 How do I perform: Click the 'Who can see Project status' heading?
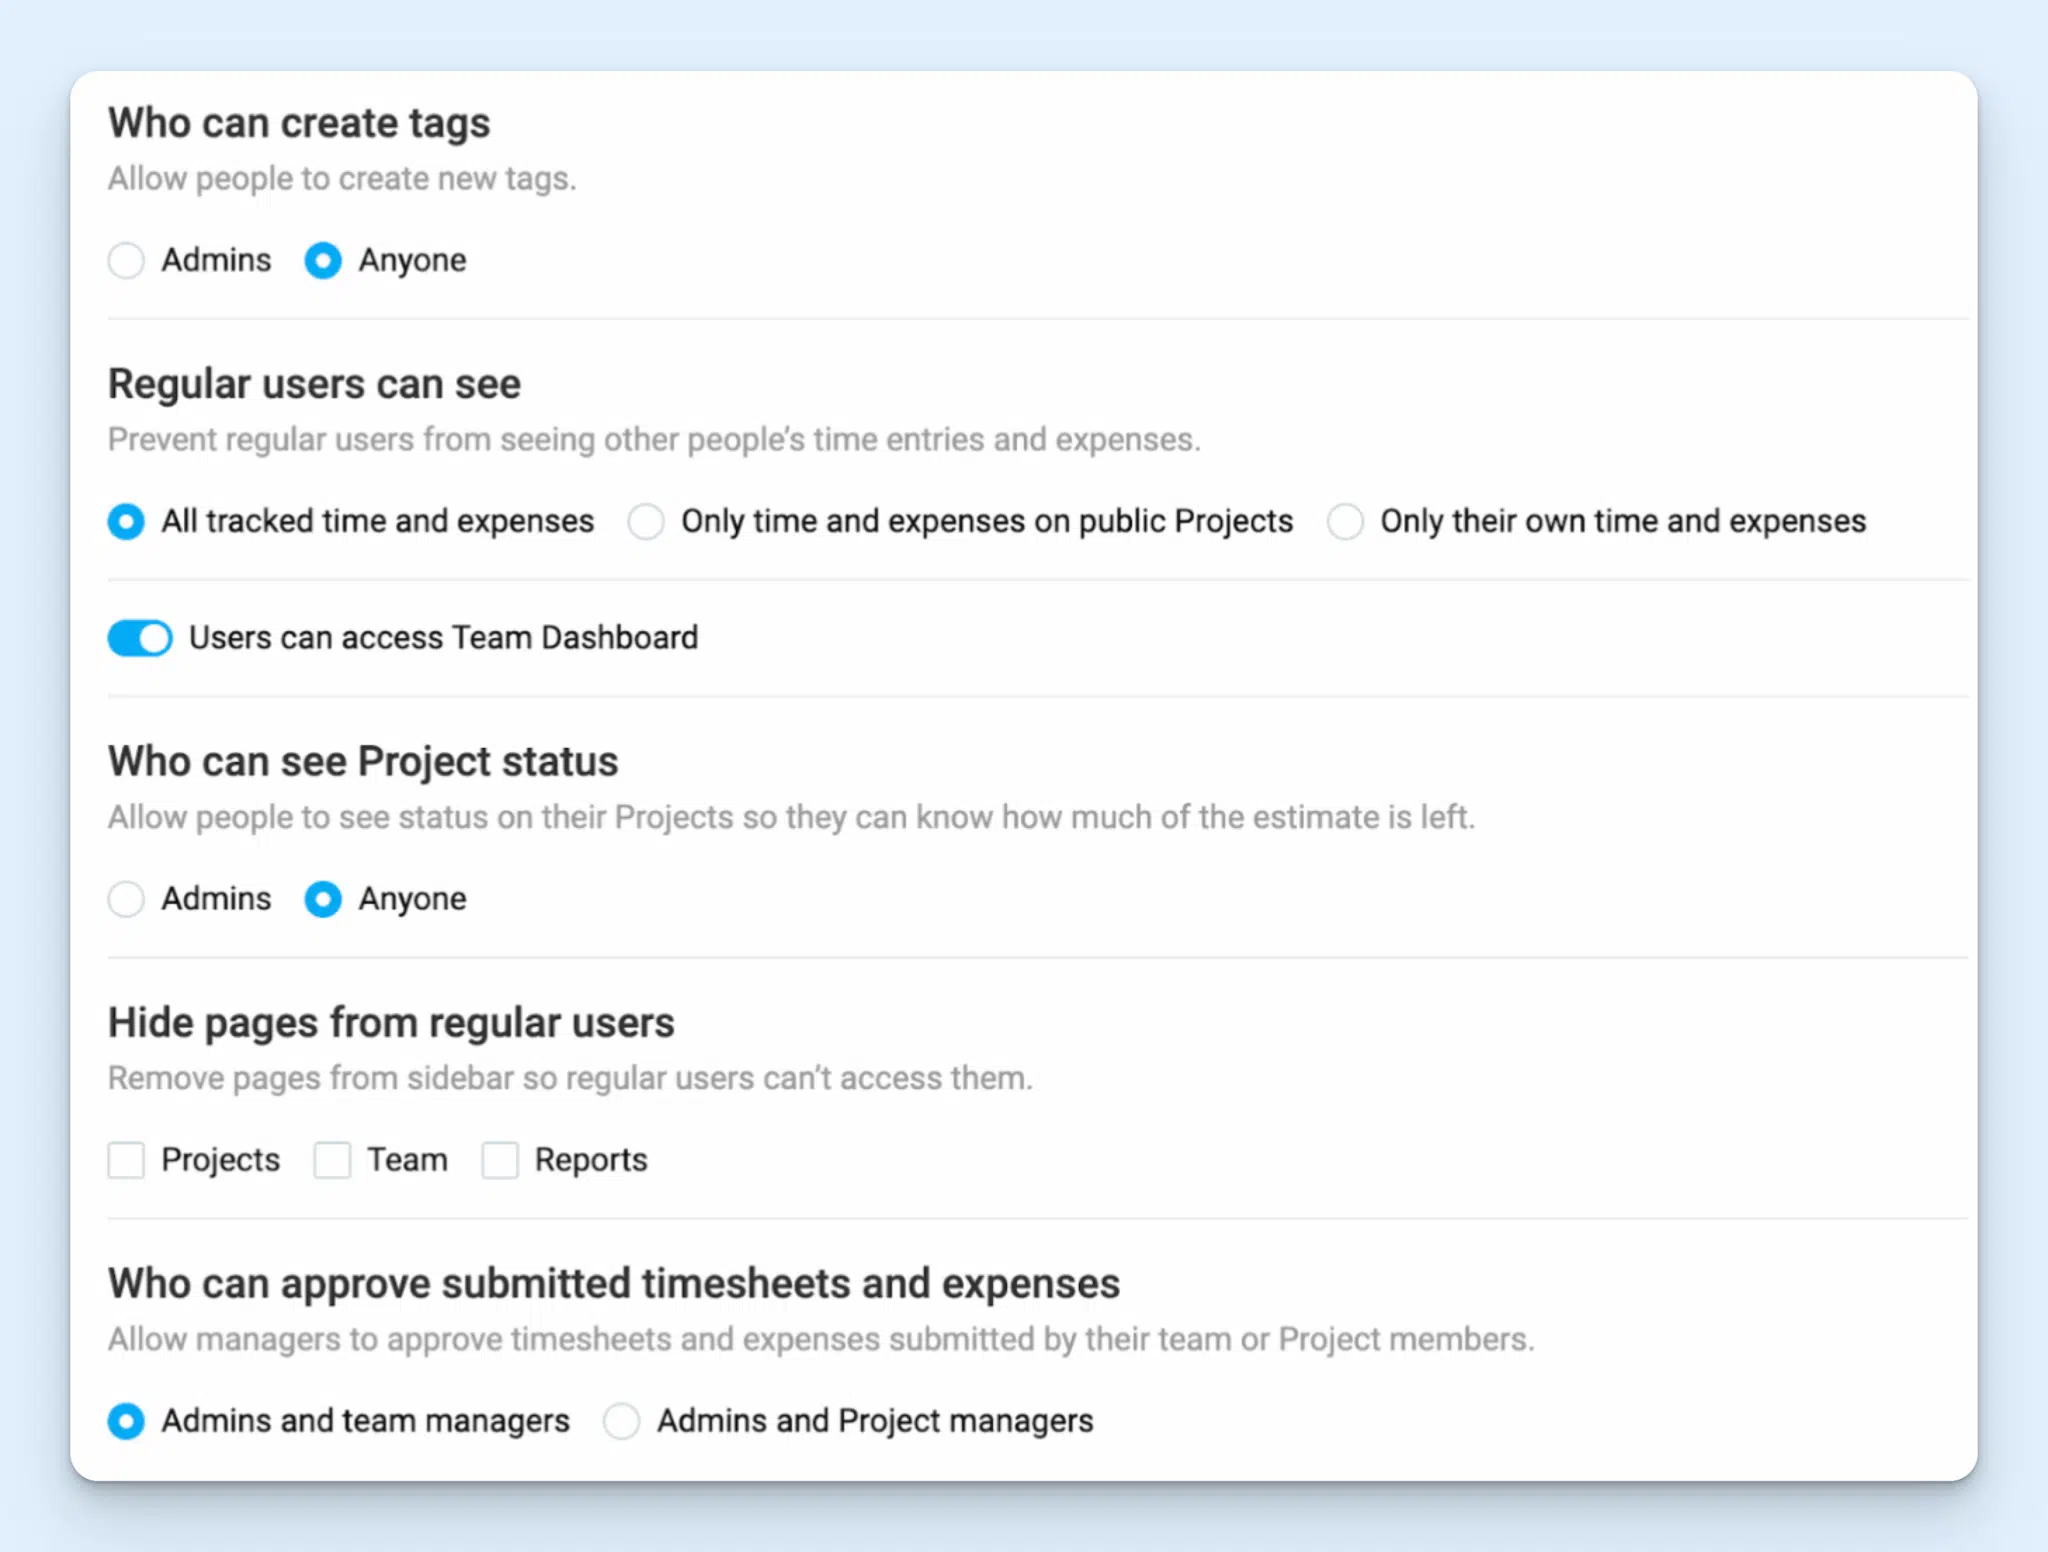[362, 761]
